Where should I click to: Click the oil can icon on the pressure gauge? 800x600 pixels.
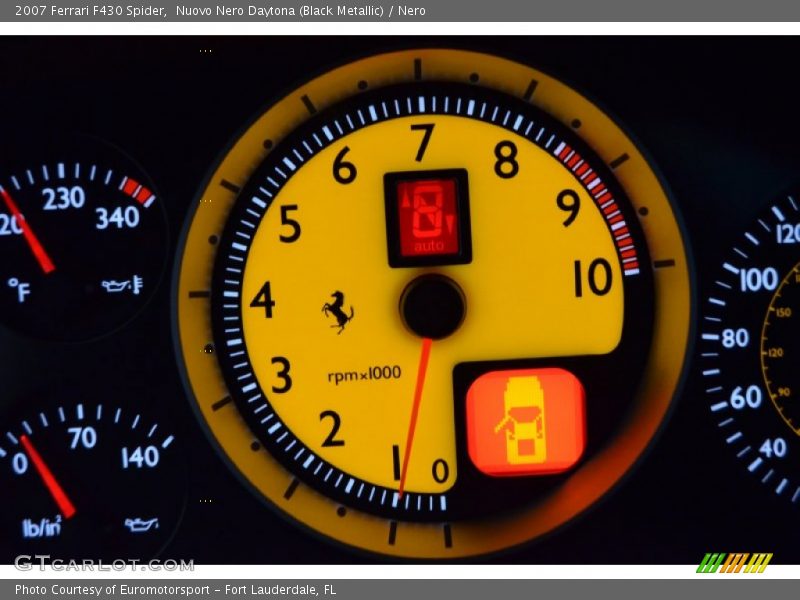[141, 524]
